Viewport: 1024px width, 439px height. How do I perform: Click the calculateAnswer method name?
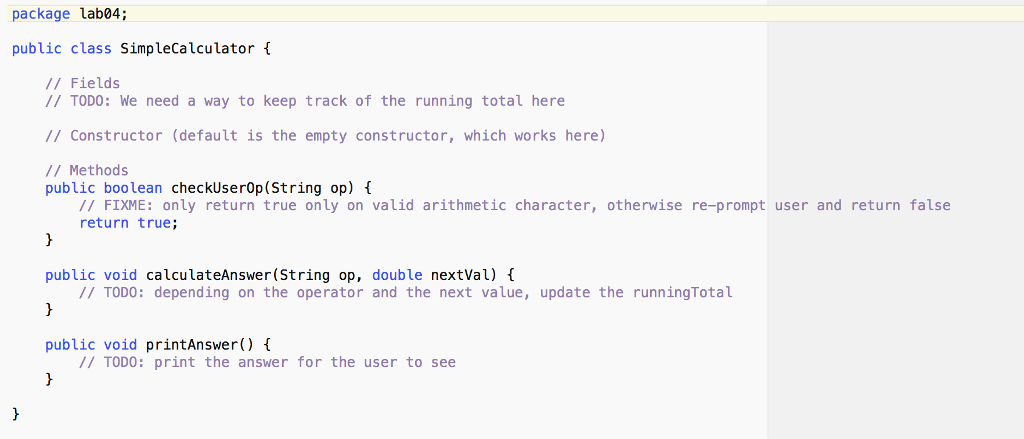[208, 275]
